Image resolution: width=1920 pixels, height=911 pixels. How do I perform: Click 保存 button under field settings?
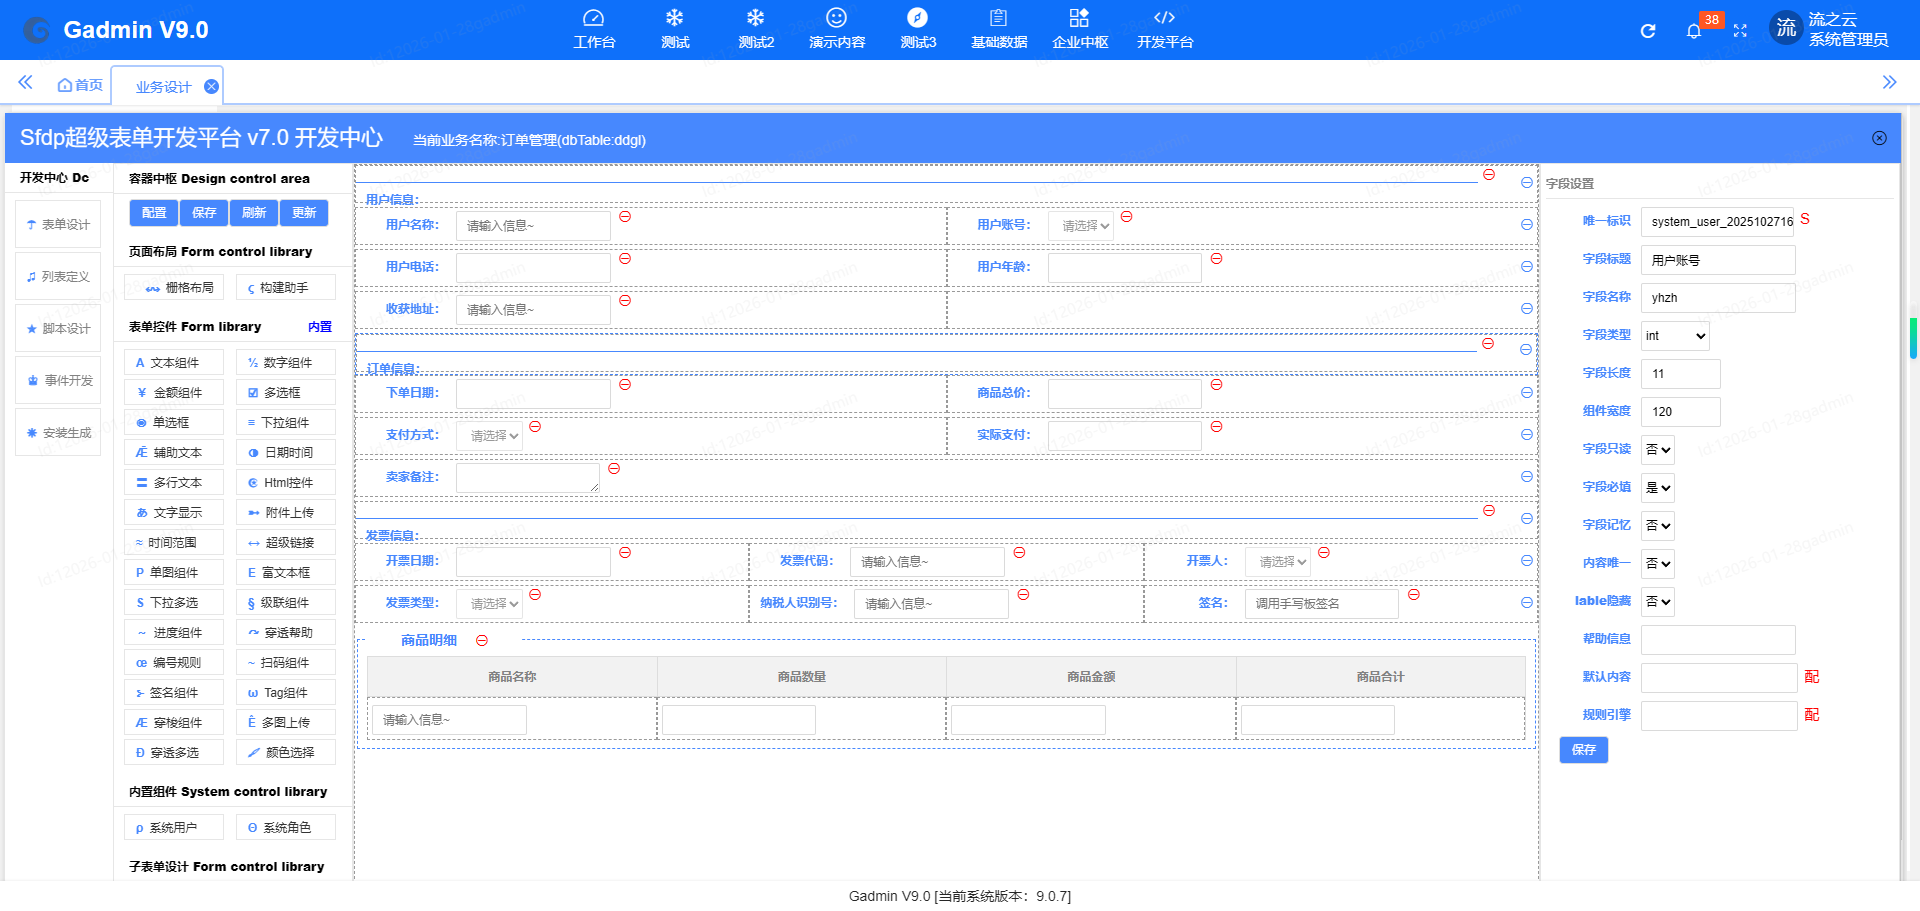click(1583, 750)
